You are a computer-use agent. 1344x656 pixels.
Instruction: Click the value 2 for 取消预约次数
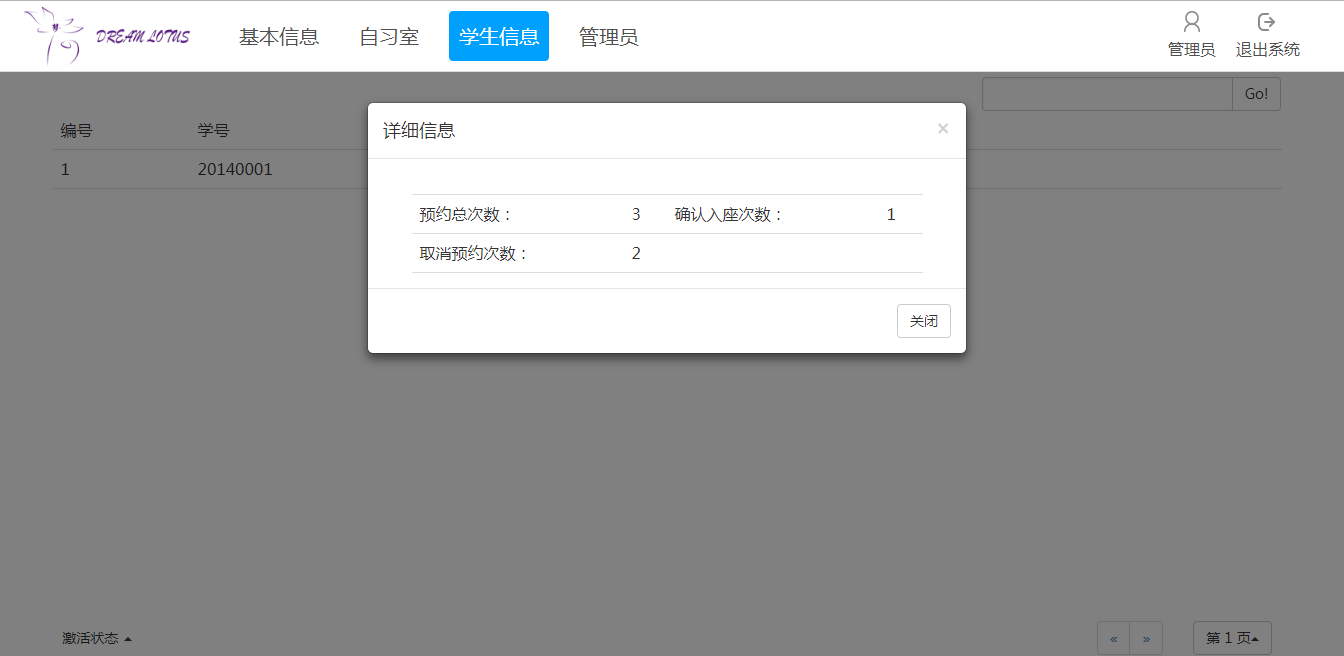click(636, 253)
